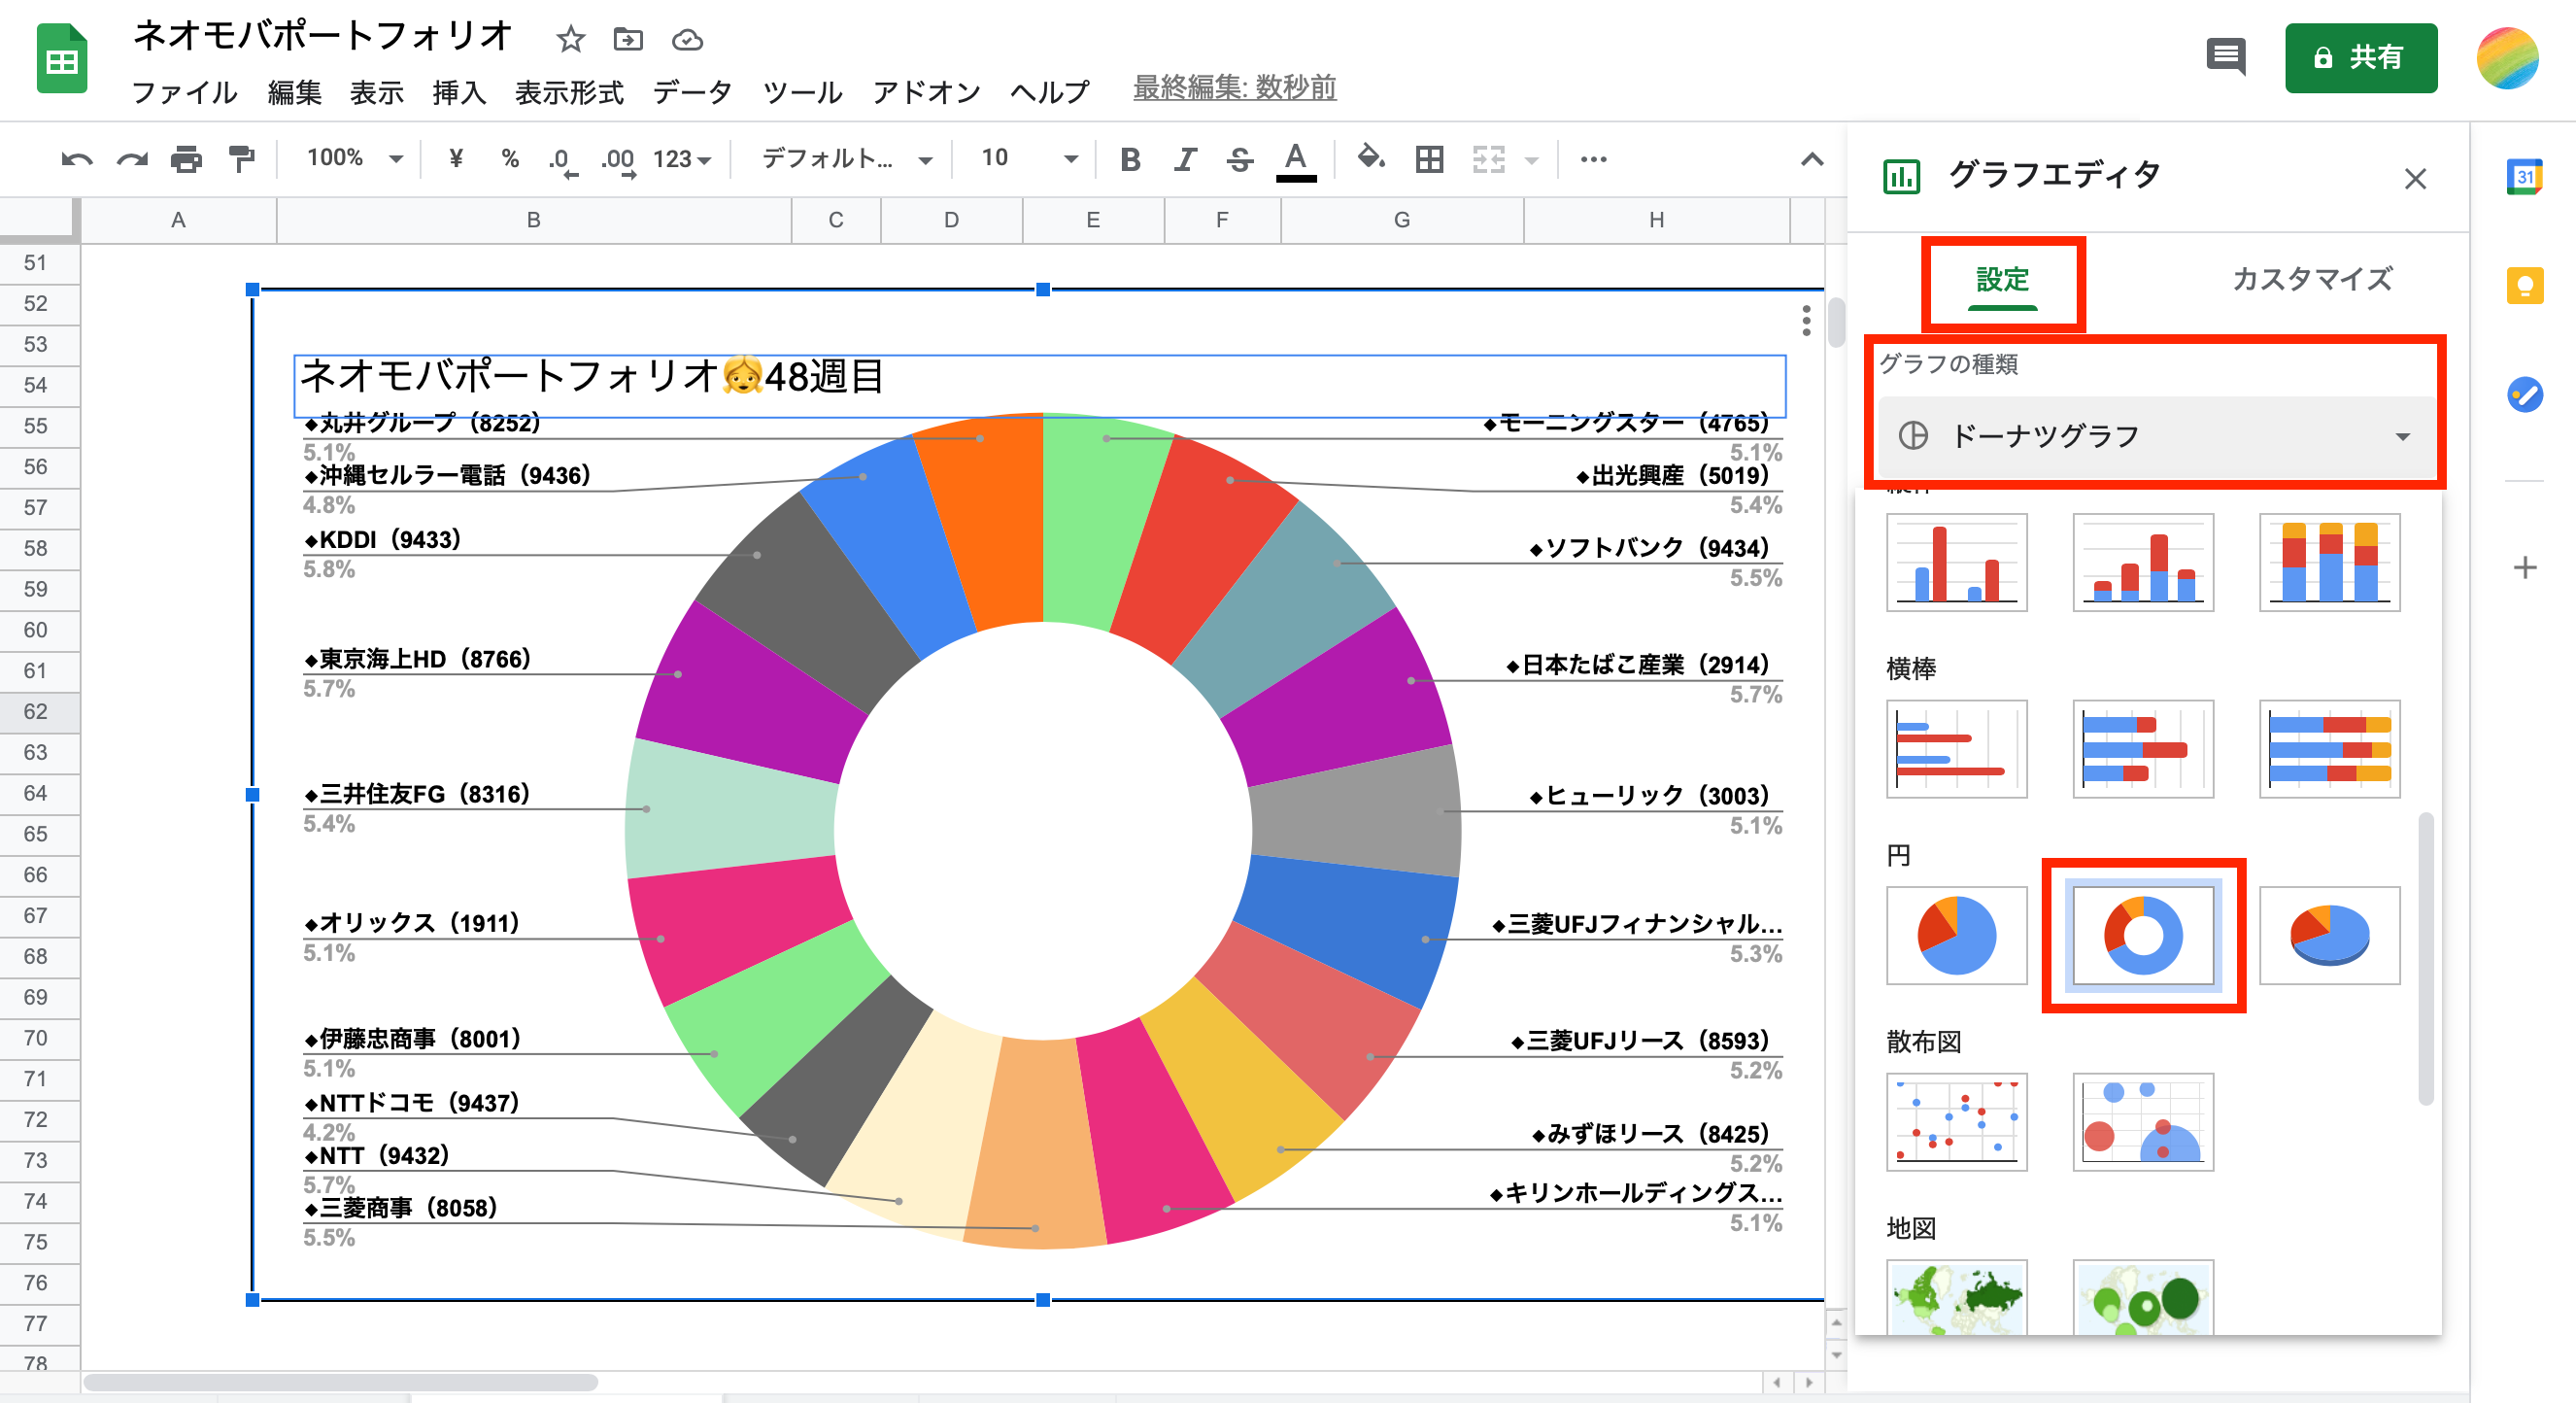Open the Google Keep side panel

tap(2524, 286)
